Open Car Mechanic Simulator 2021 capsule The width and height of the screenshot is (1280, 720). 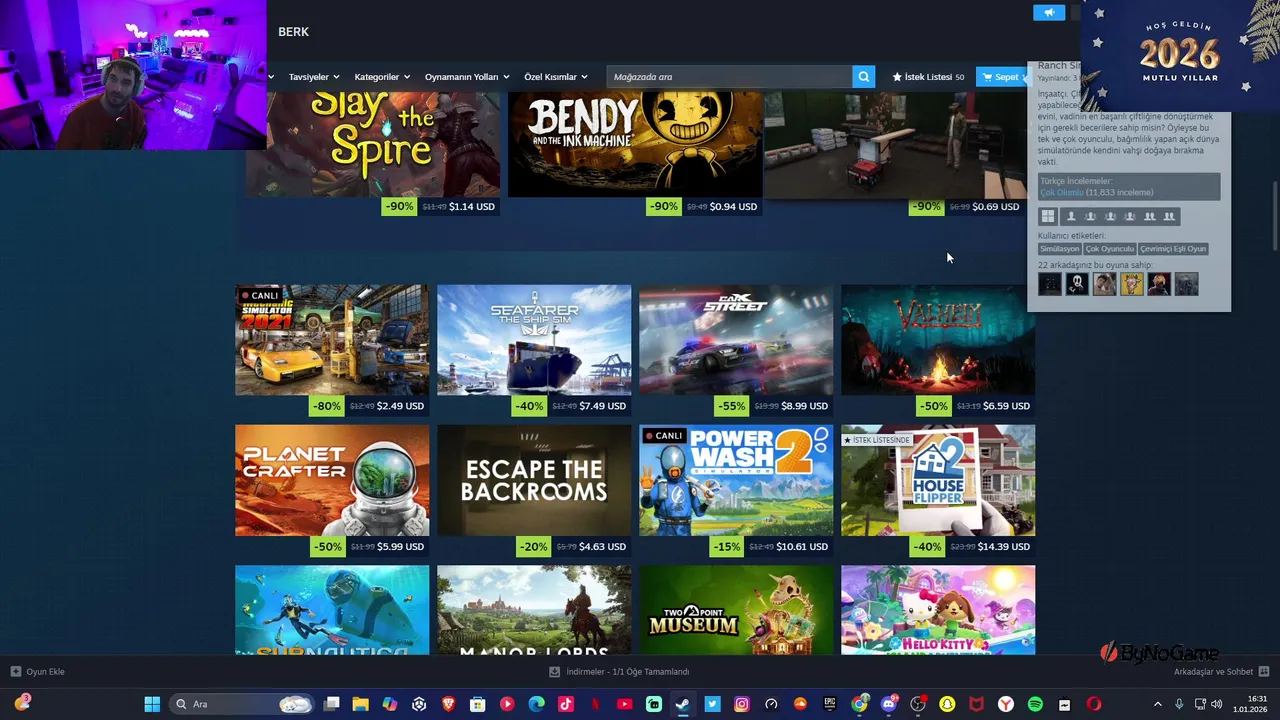(x=332, y=340)
